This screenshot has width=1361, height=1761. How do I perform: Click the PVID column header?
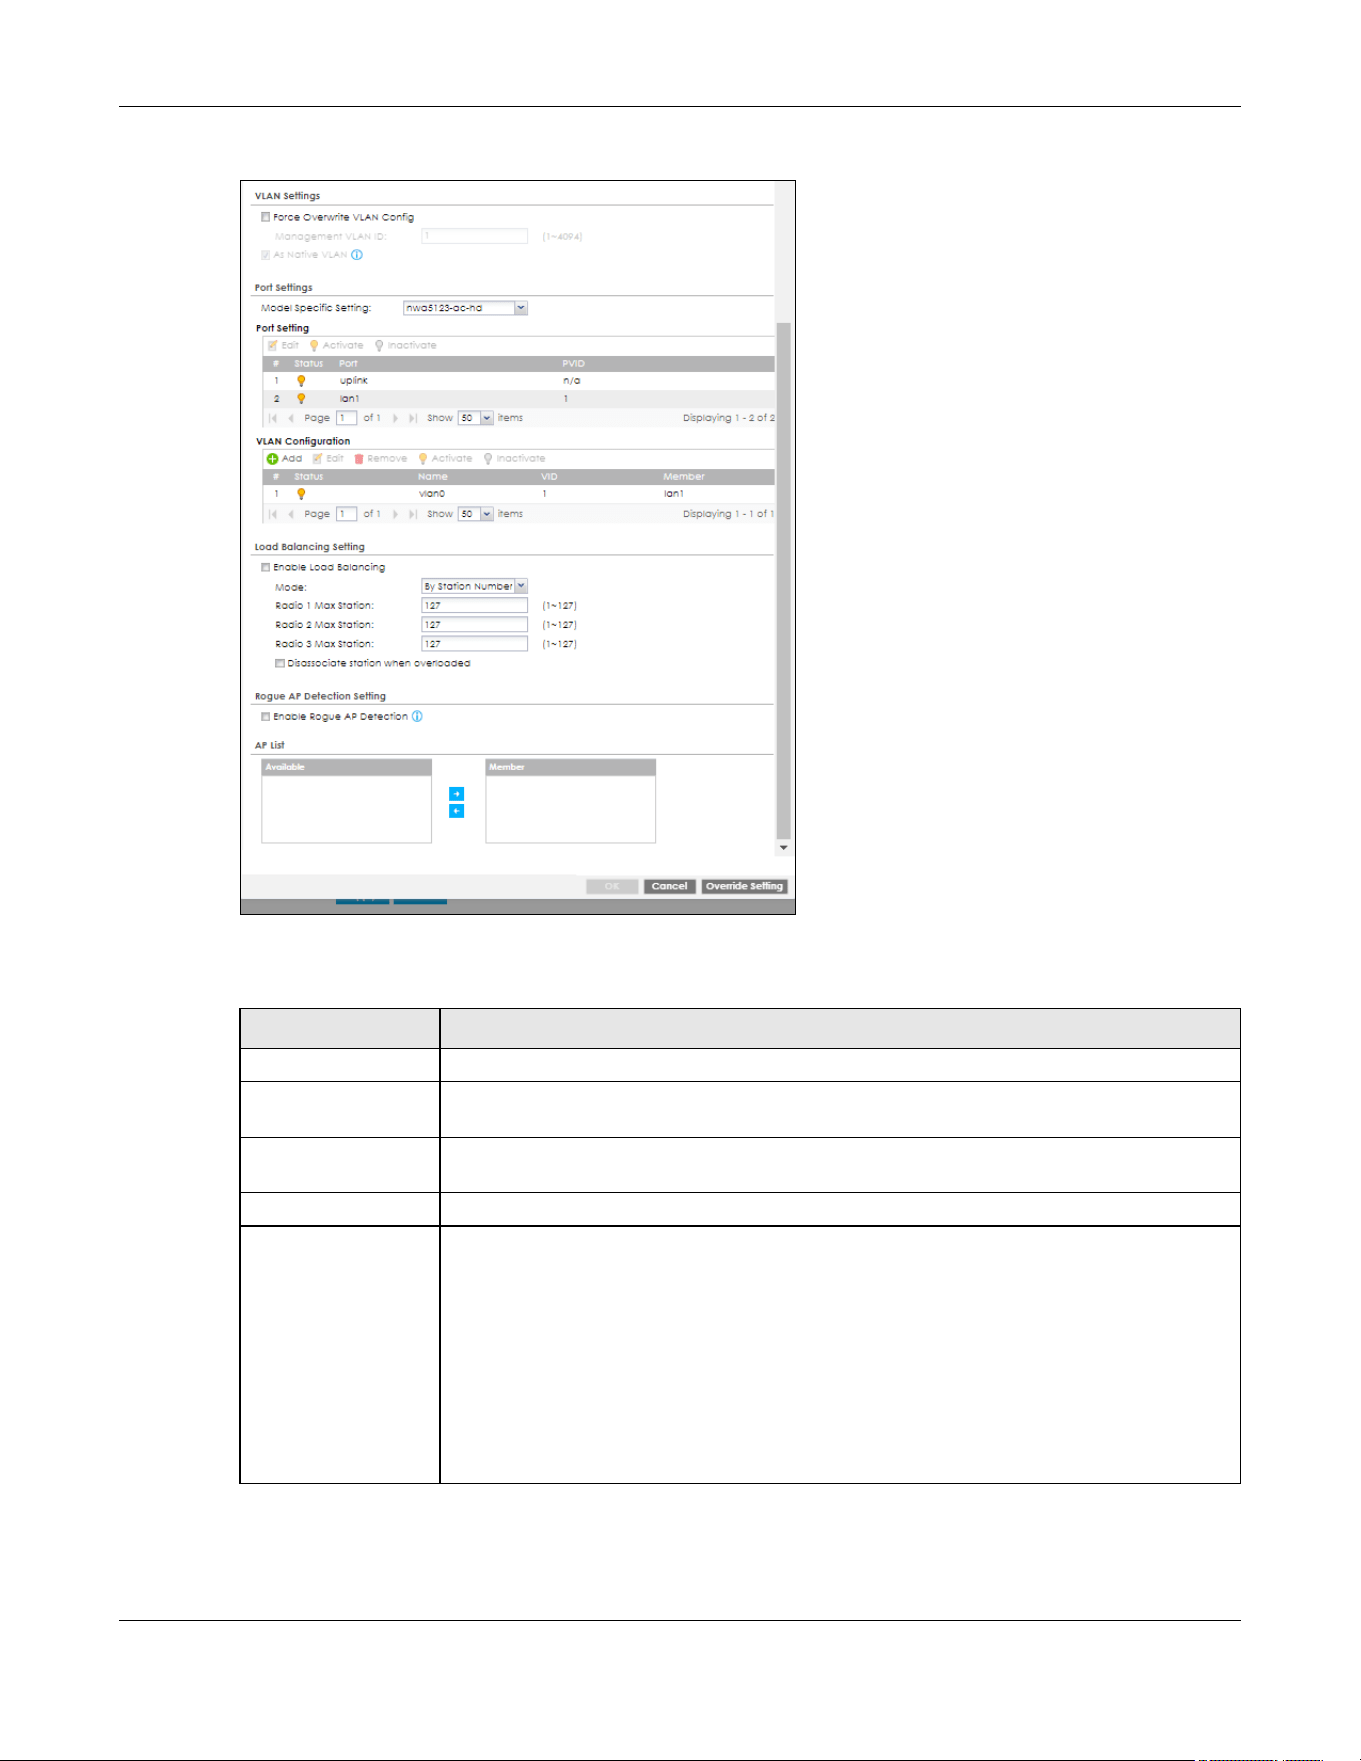click(x=573, y=364)
